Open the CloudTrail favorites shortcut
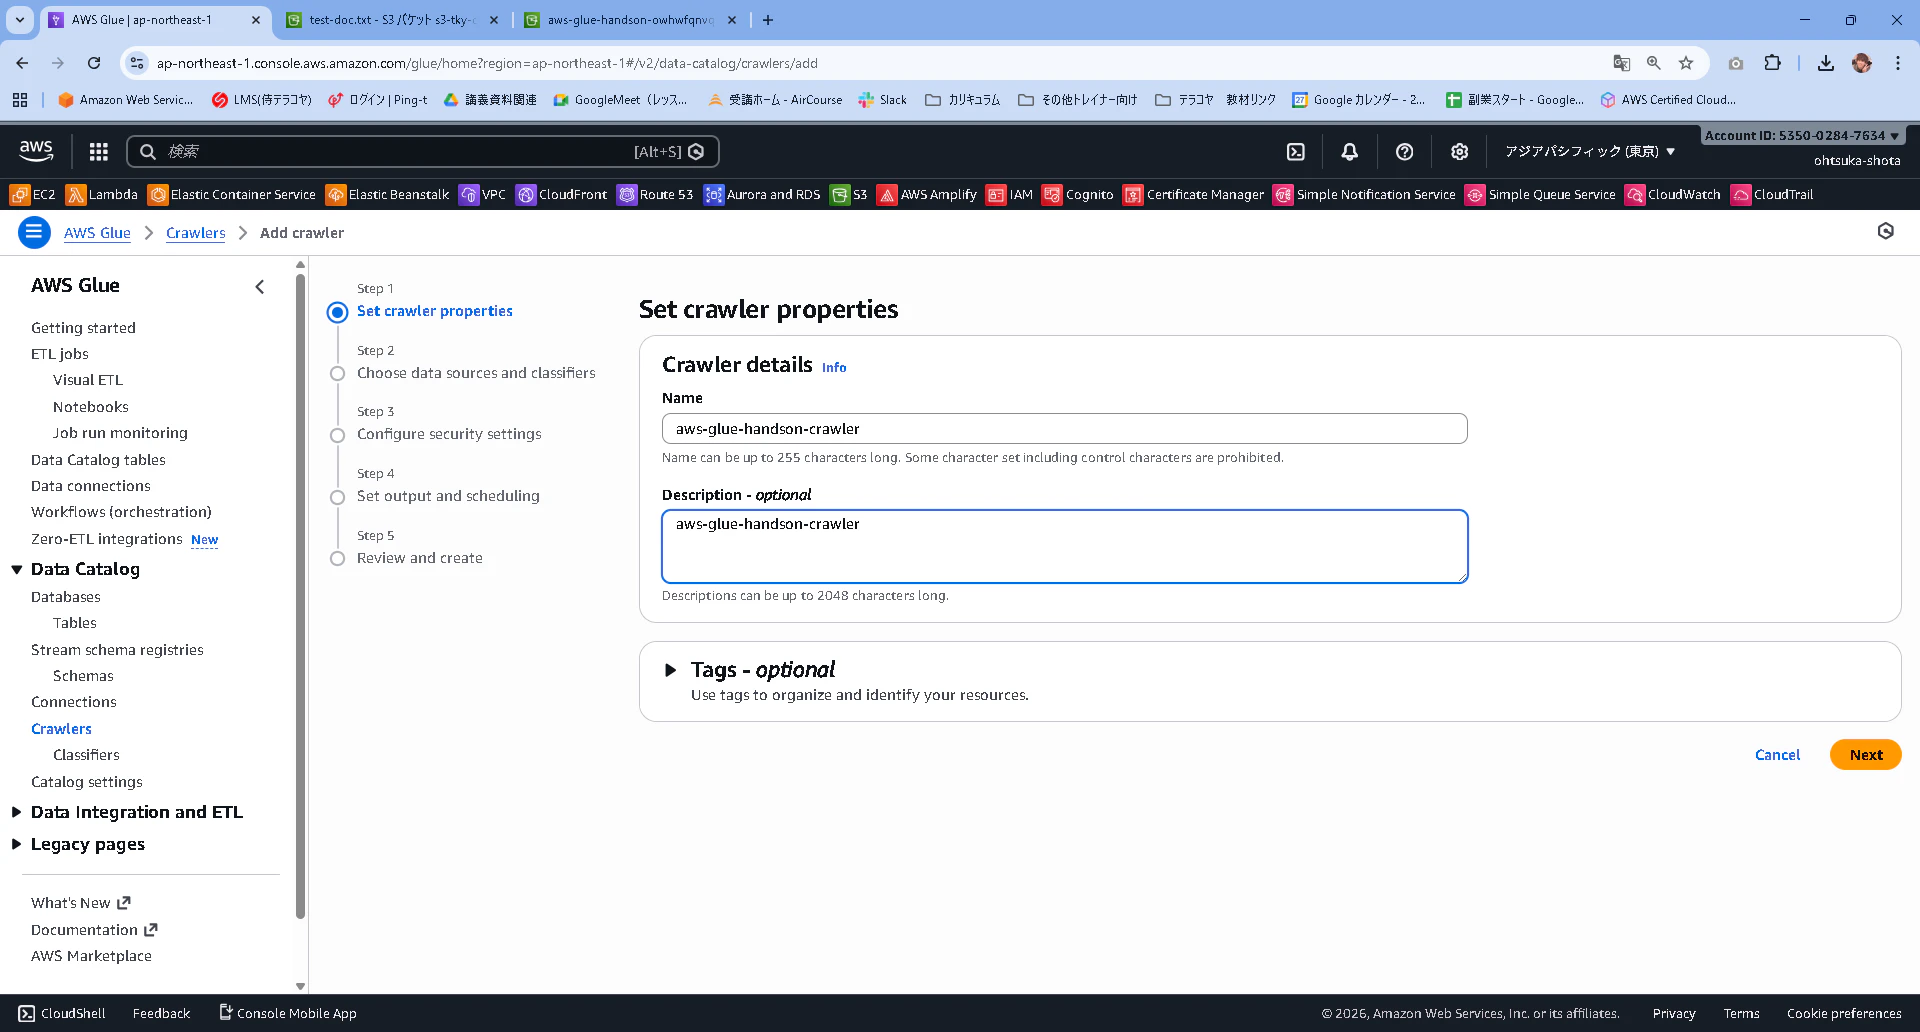This screenshot has height=1032, width=1920. point(1772,194)
